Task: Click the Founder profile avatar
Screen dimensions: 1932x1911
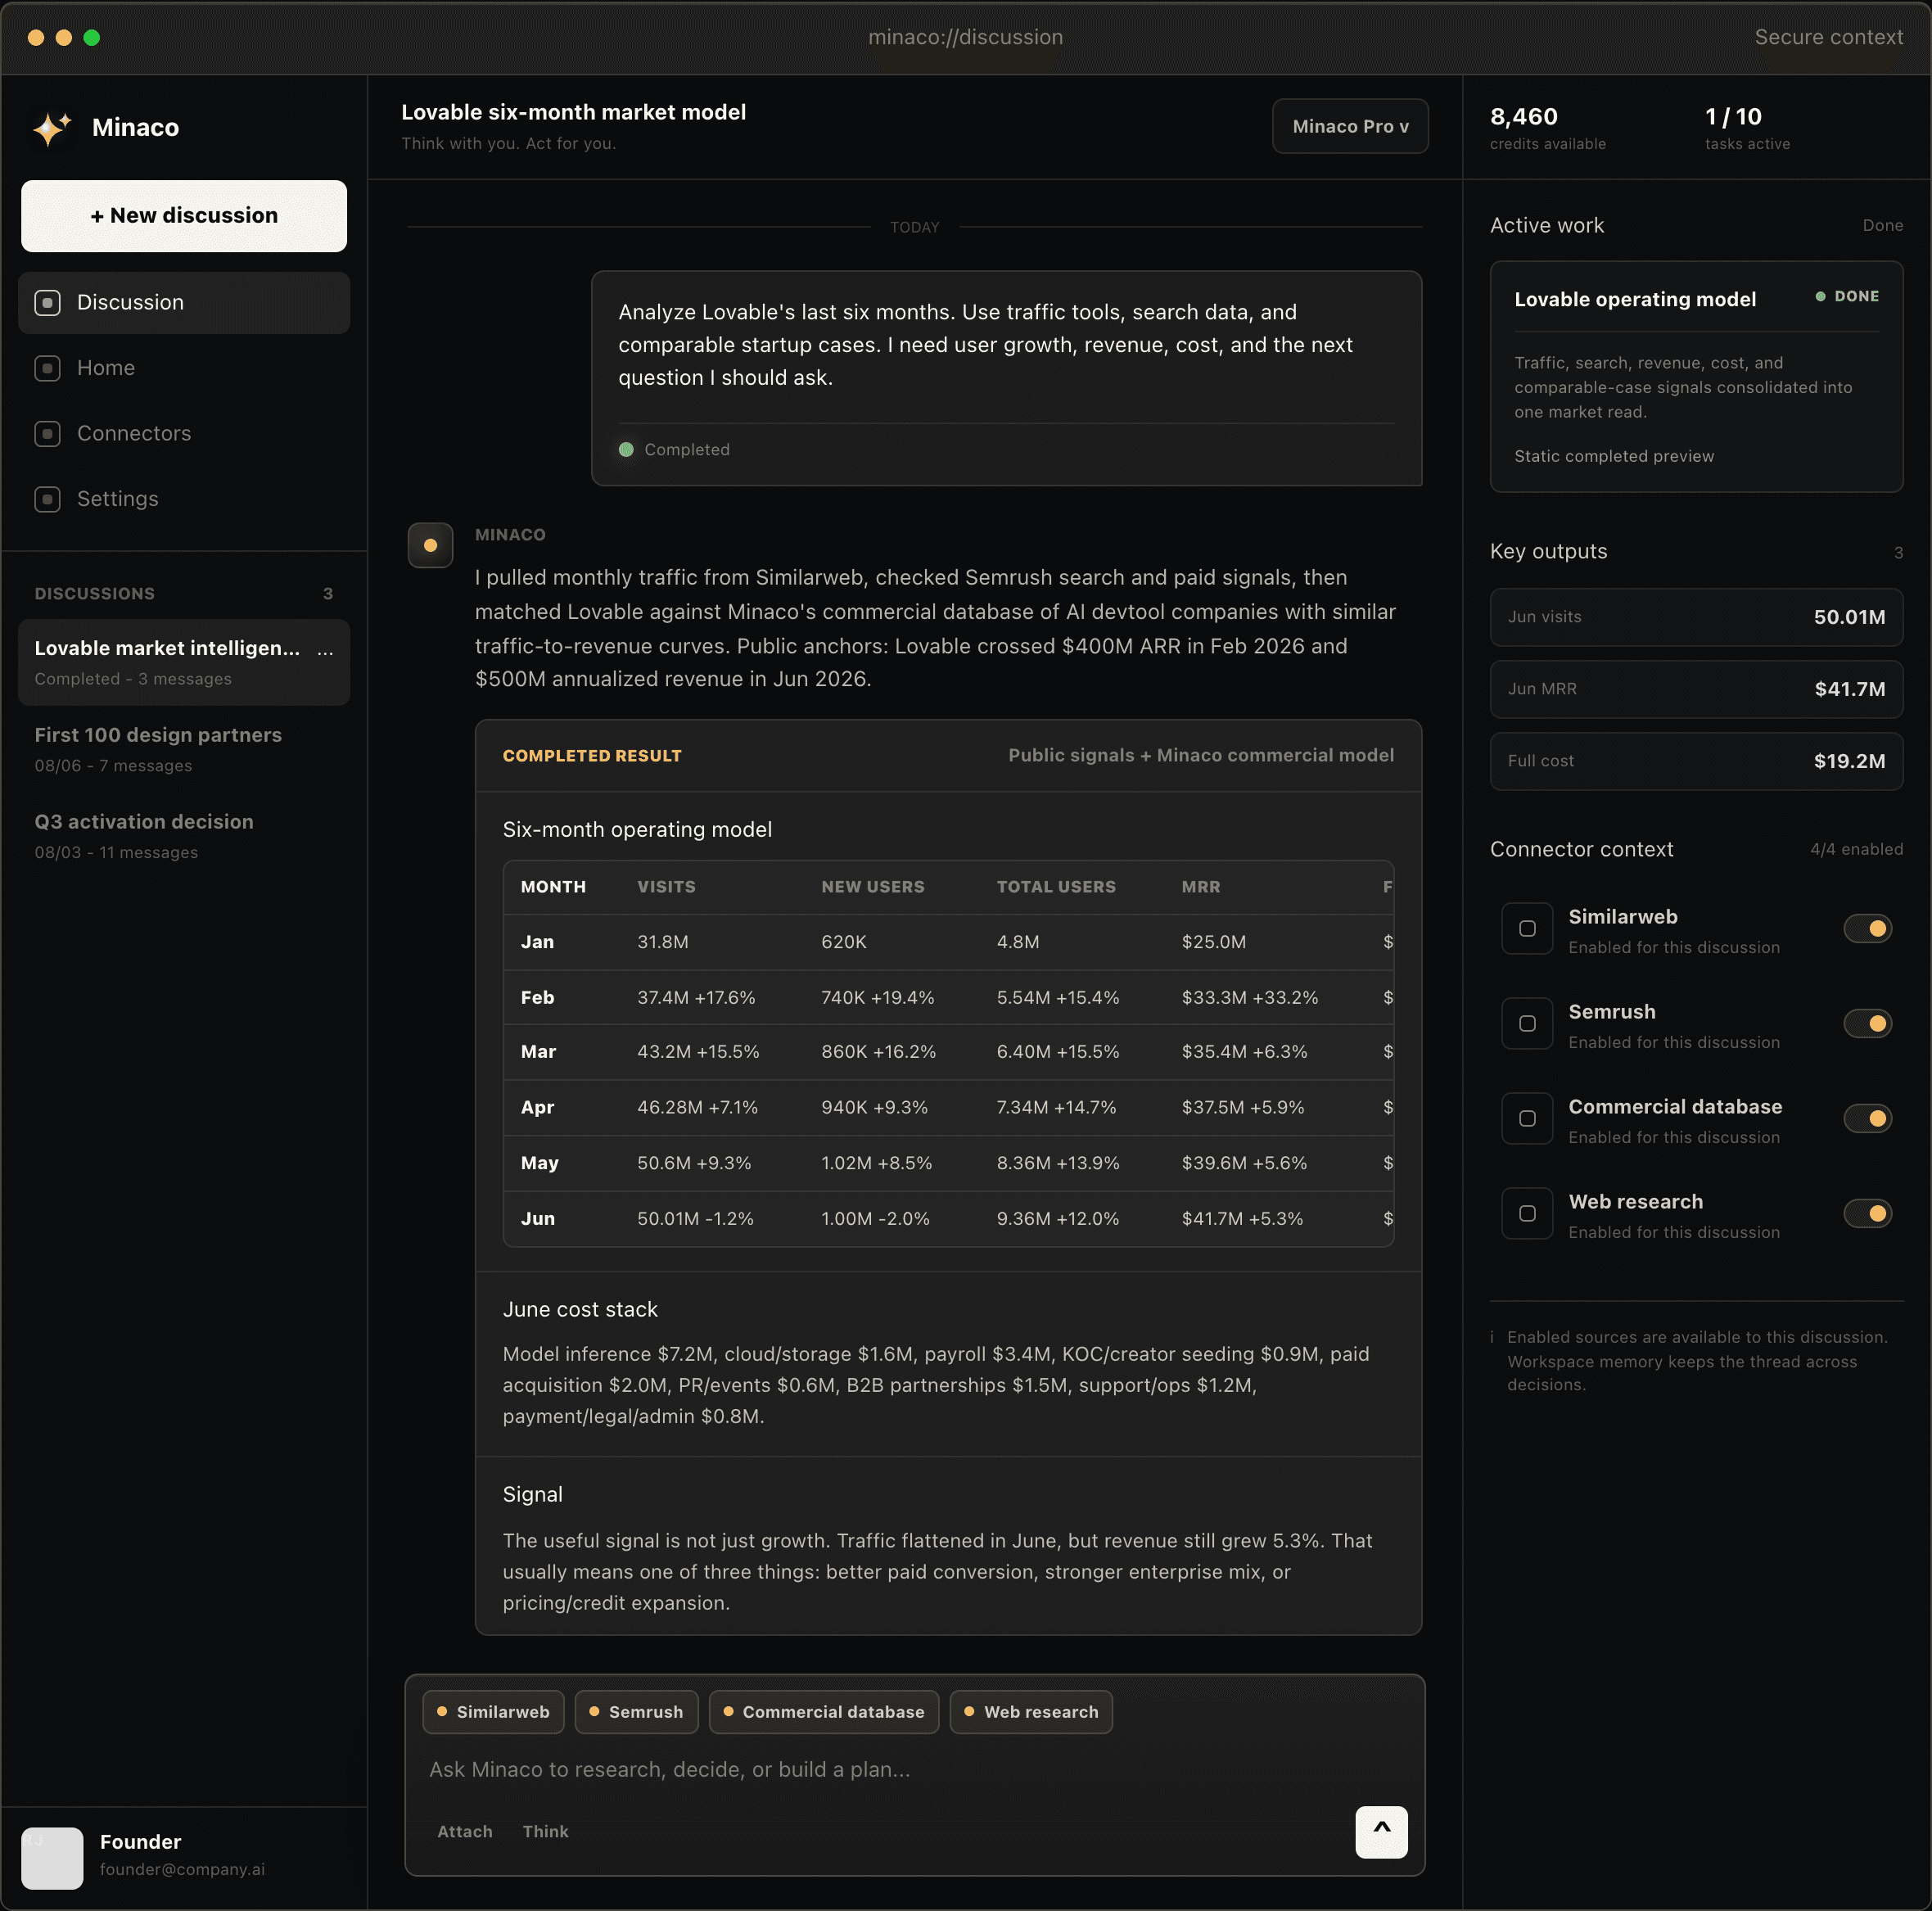Action: point(52,1858)
